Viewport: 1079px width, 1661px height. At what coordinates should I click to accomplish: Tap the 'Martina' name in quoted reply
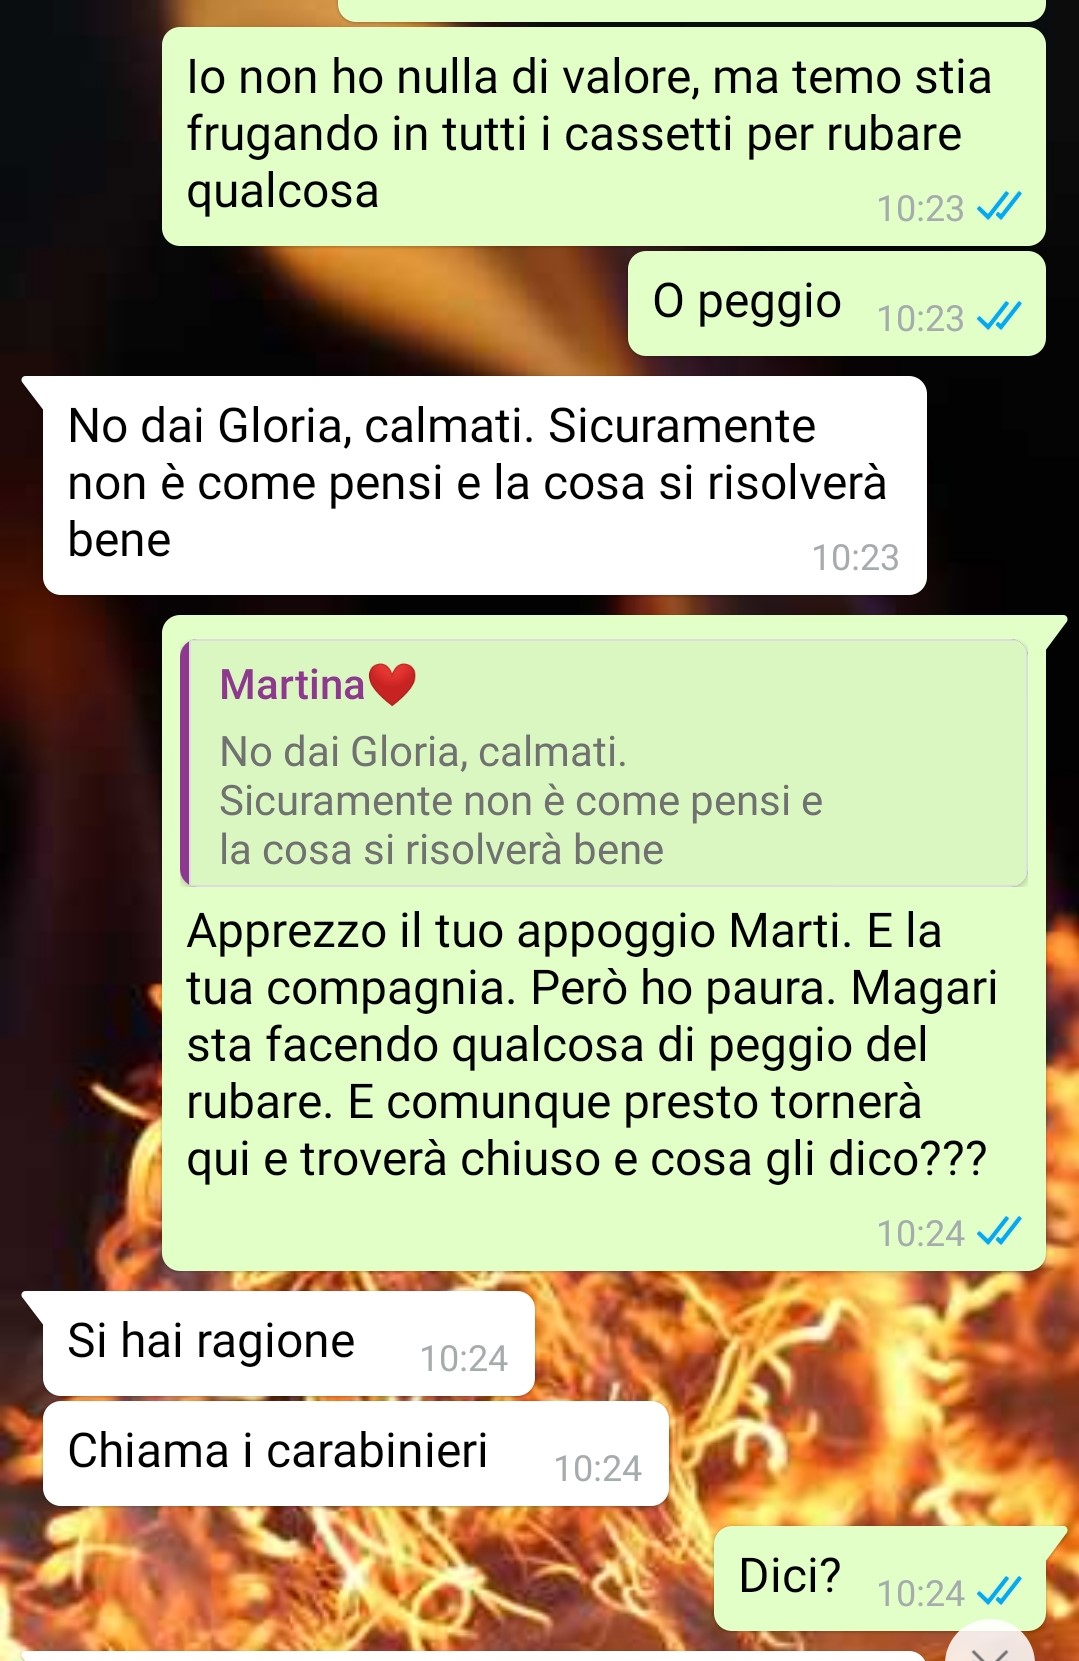[x=292, y=685]
